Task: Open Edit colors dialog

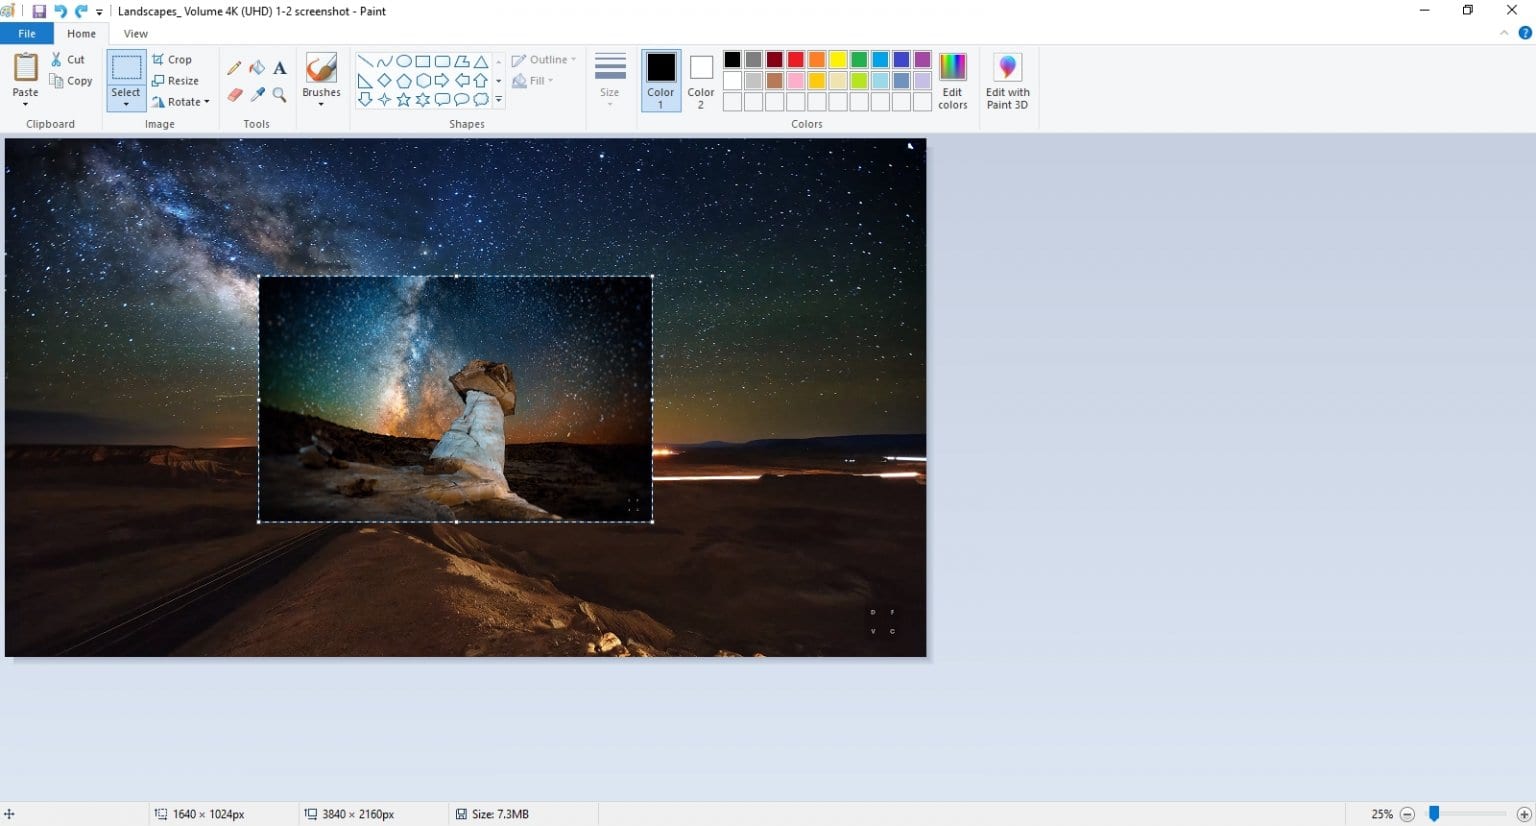Action: [x=952, y=80]
